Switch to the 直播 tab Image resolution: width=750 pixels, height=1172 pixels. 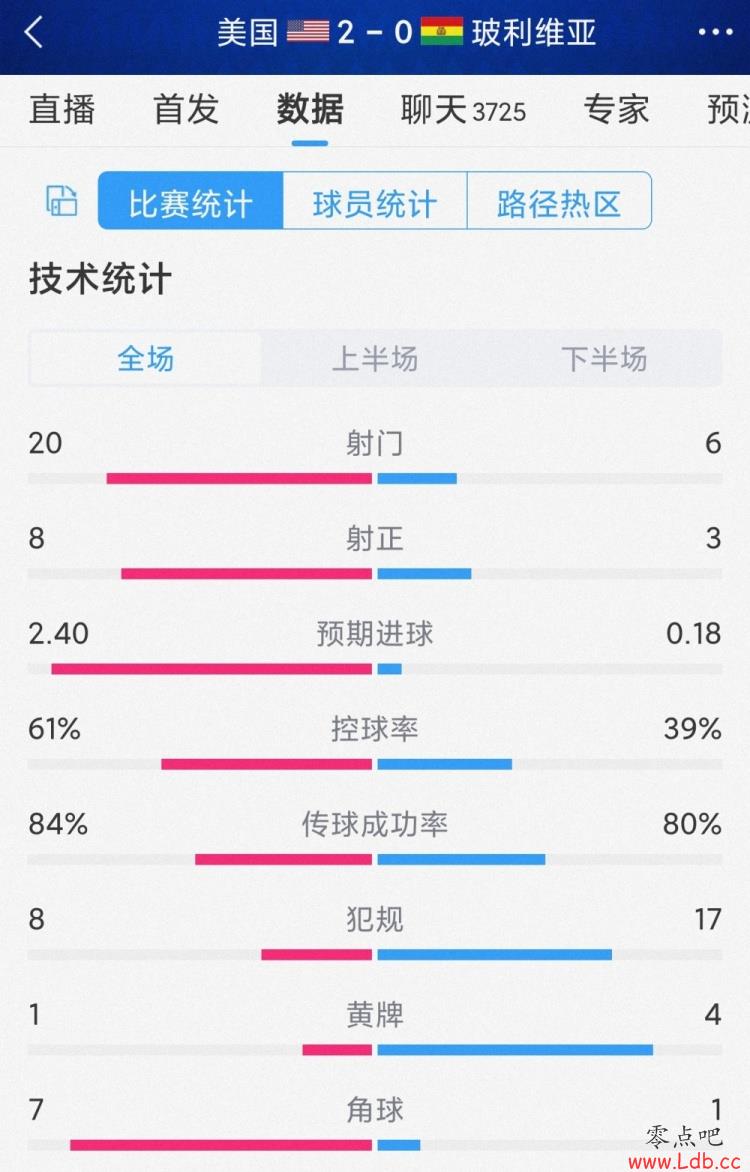point(62,109)
